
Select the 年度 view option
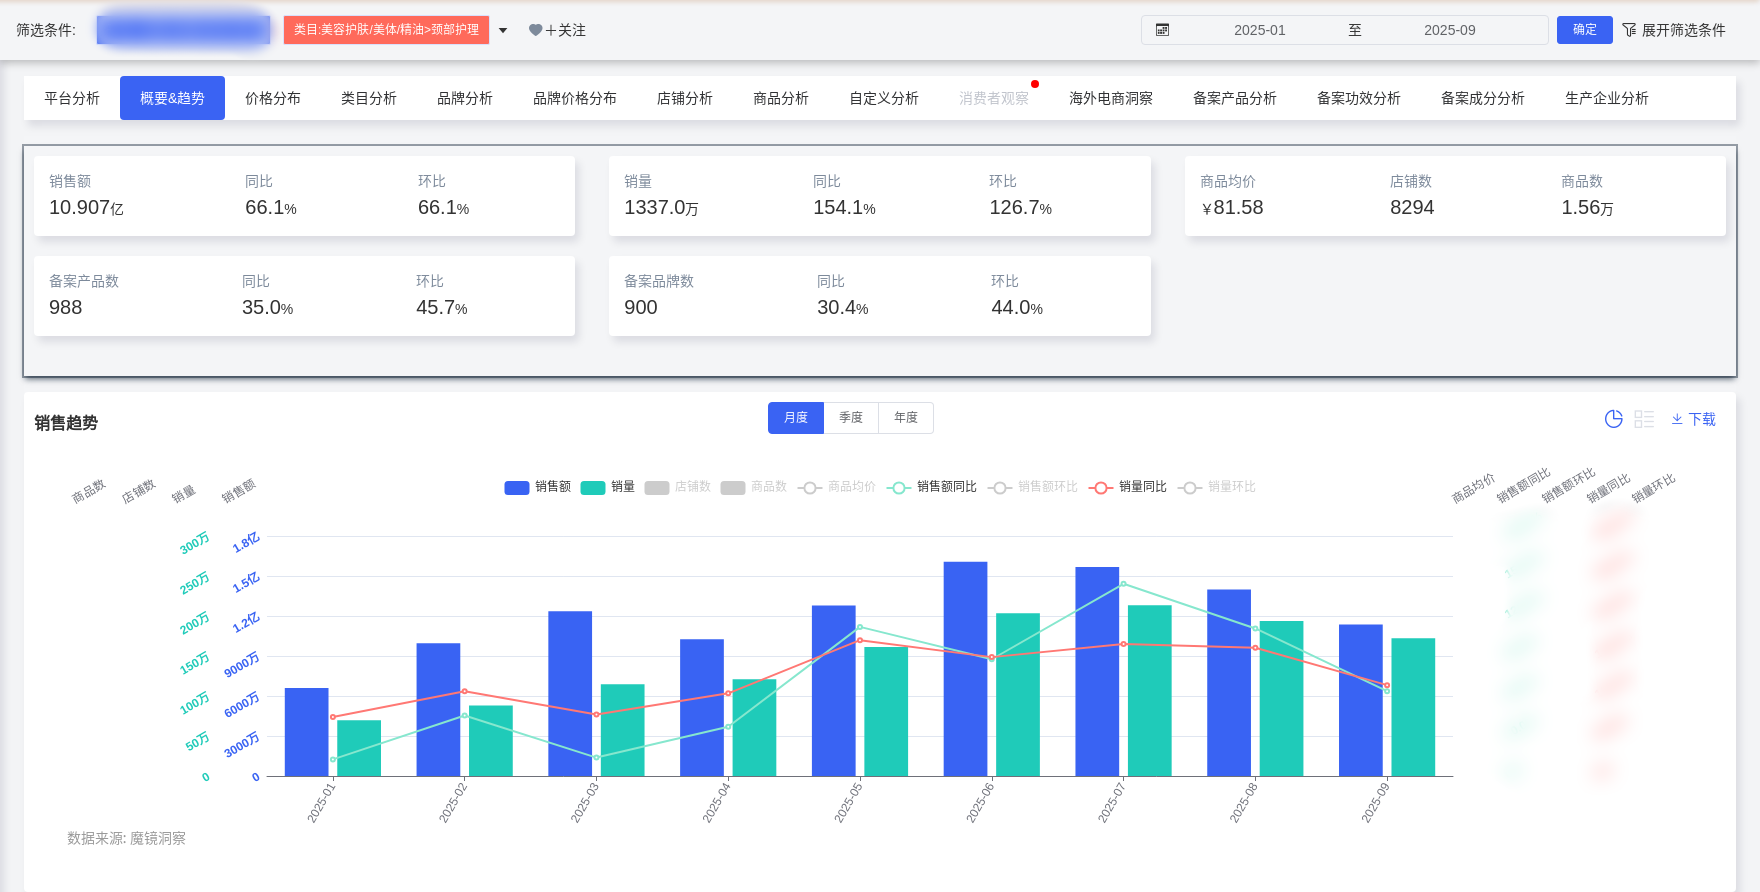906,418
